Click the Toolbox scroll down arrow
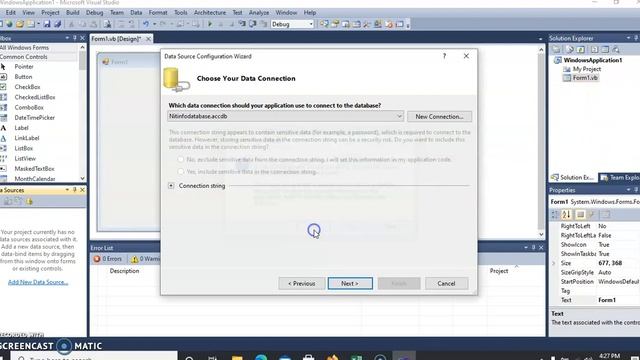The height and width of the screenshot is (360, 640). pos(82,178)
